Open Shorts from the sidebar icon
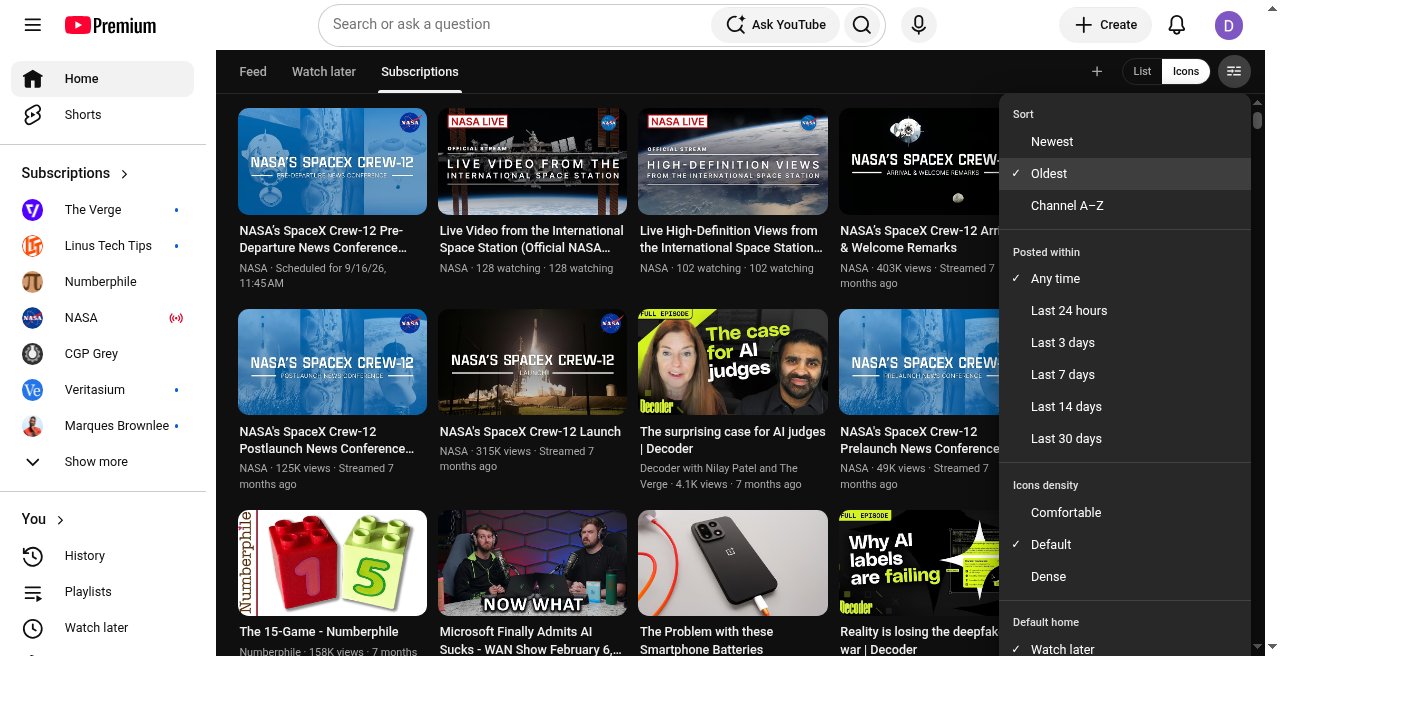Viewport: 1422px width, 728px height. pyautogui.click(x=33, y=115)
